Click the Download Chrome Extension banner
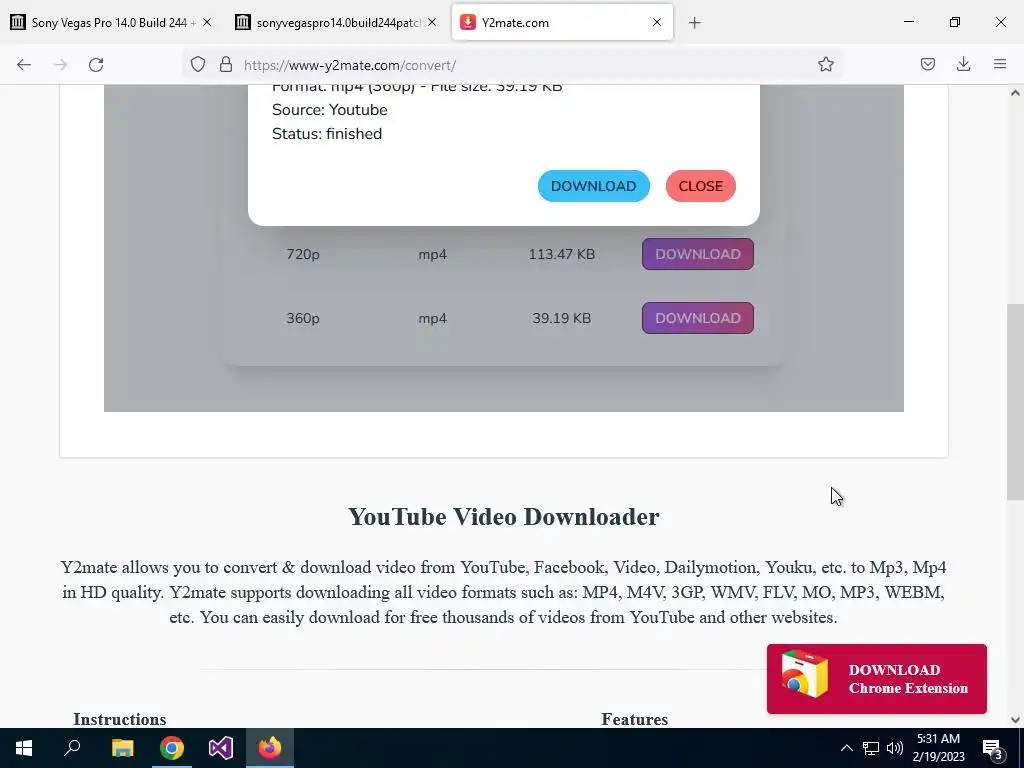 (876, 679)
